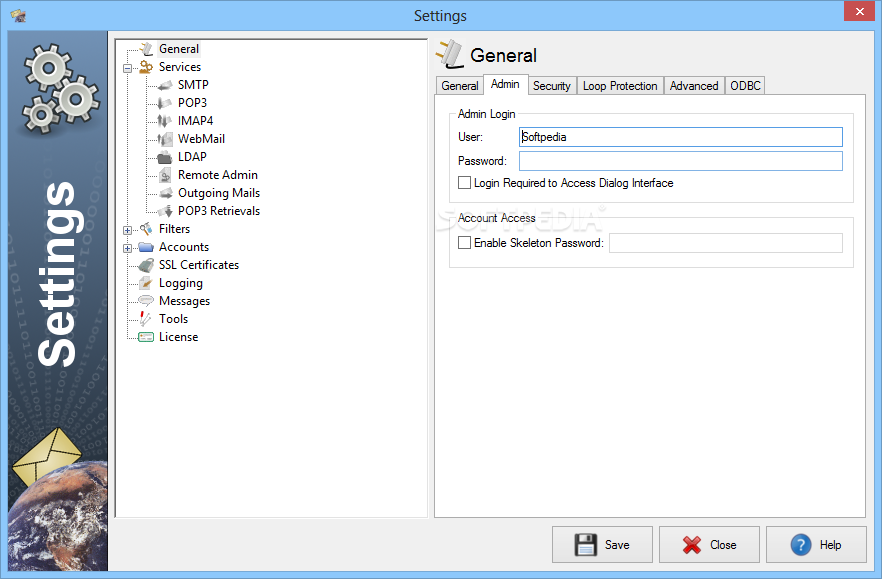This screenshot has height=579, width=882.
Task: Click the Logging icon
Action: point(146,283)
